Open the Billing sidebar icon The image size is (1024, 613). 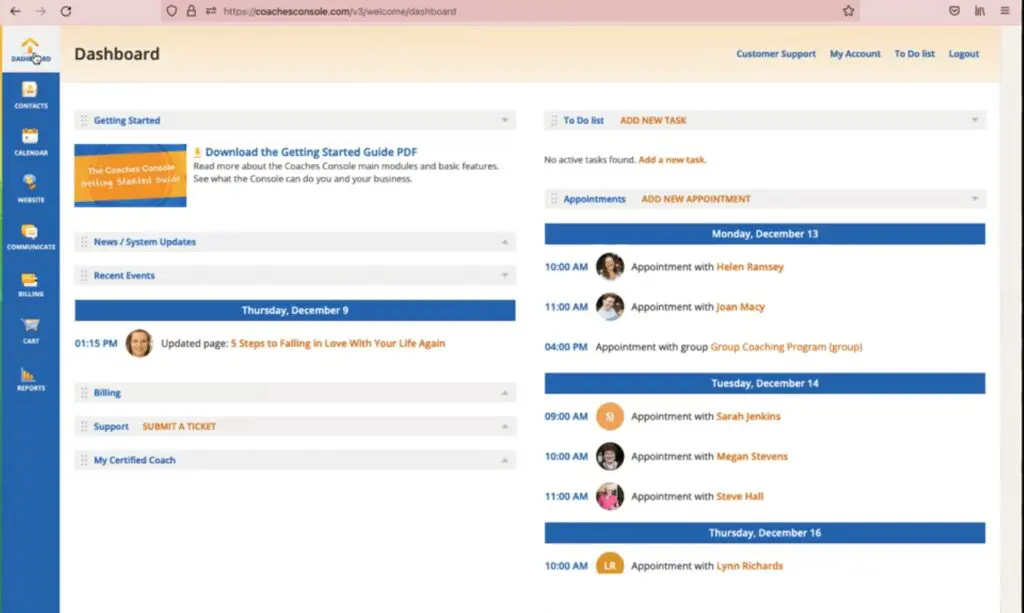30,282
